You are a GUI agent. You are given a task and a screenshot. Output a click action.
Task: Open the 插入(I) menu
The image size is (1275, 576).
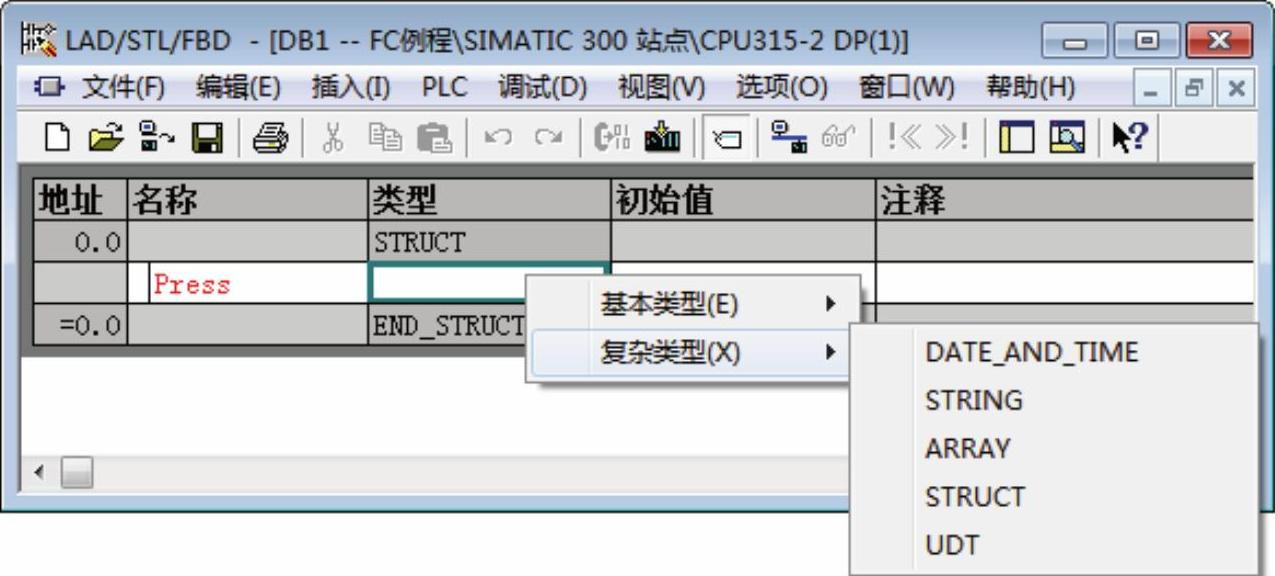tap(351, 88)
